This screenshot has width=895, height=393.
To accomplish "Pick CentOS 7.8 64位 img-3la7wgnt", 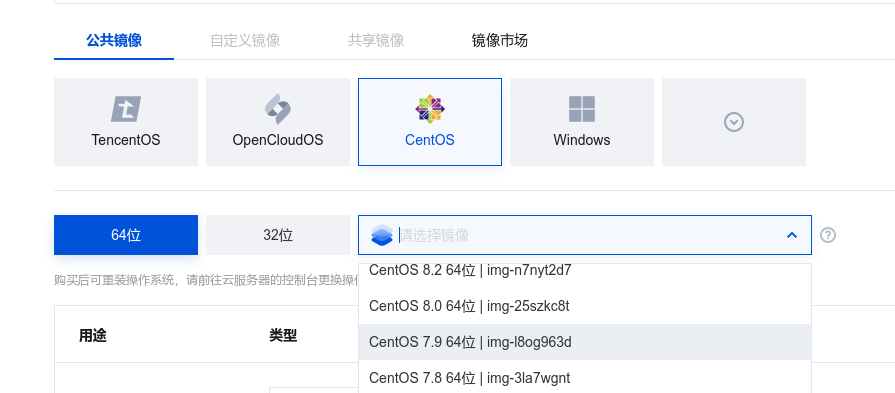I will tap(585, 377).
